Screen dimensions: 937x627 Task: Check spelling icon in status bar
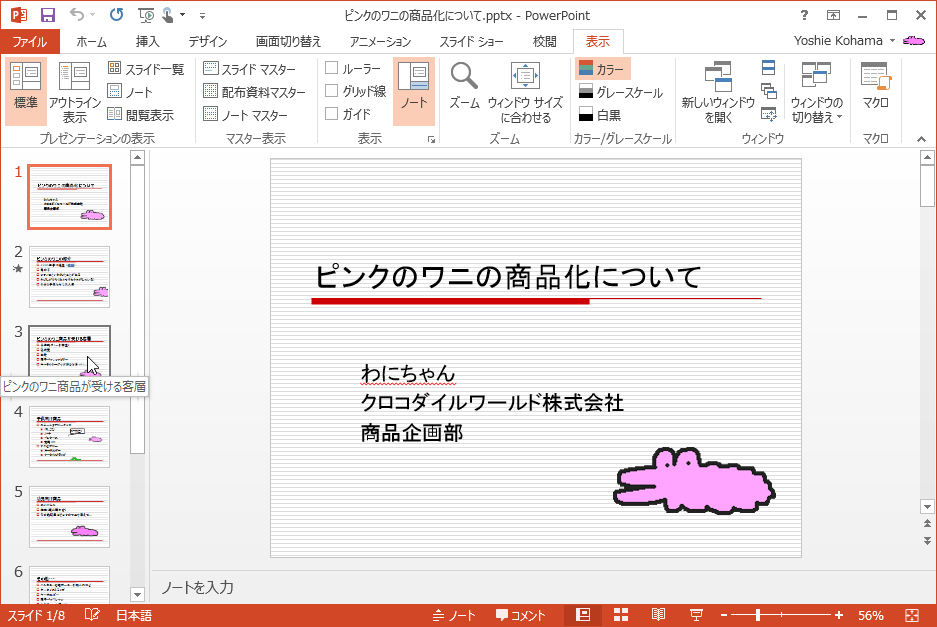[91, 615]
